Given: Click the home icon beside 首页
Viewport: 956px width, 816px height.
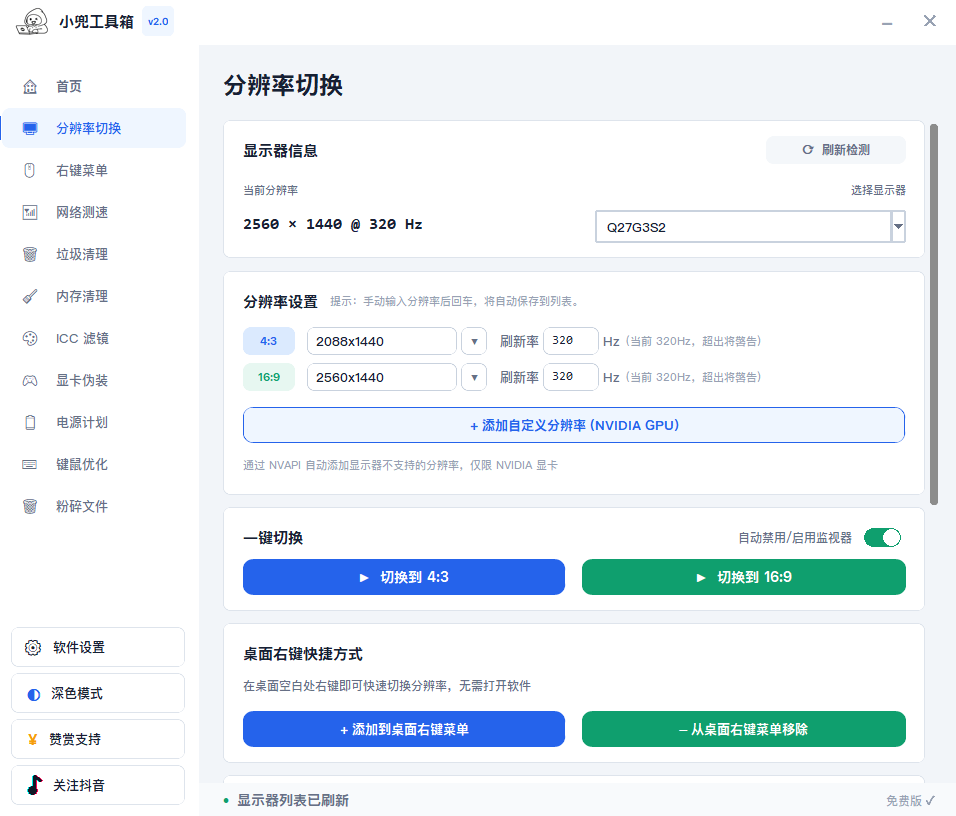Looking at the screenshot, I should point(30,87).
